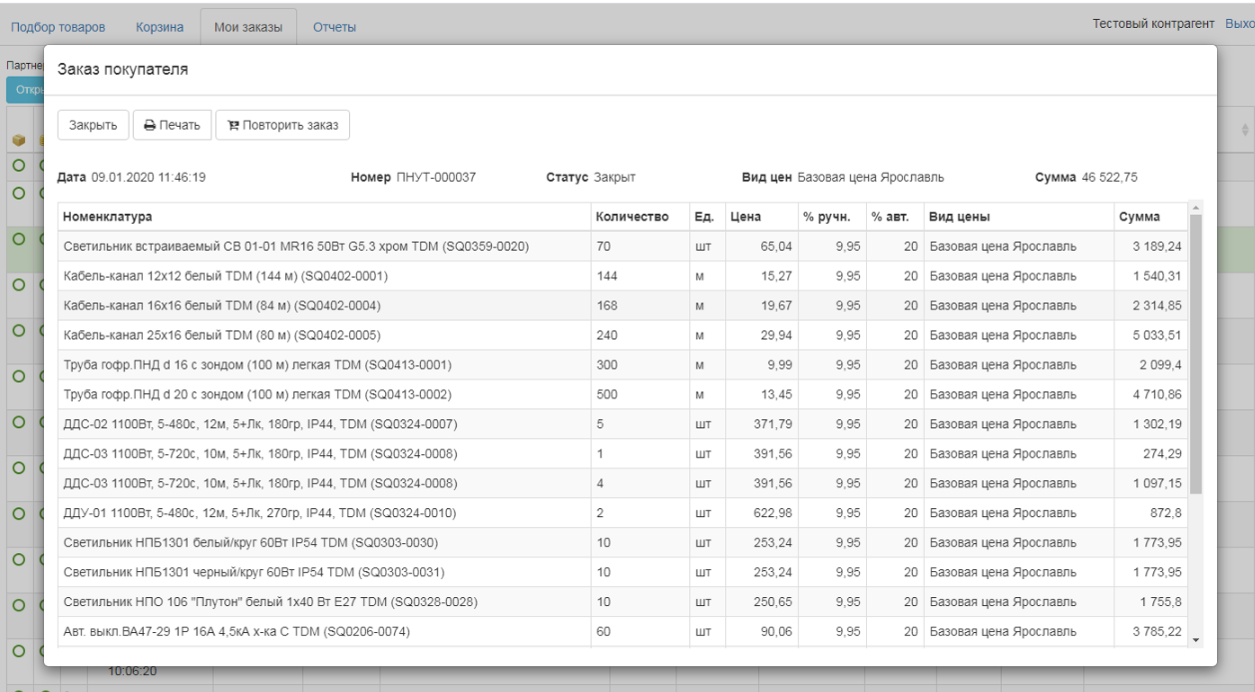The width and height of the screenshot is (1255, 692).
Task: Click the sort arrows icon in background table header
Action: click(x=1244, y=130)
